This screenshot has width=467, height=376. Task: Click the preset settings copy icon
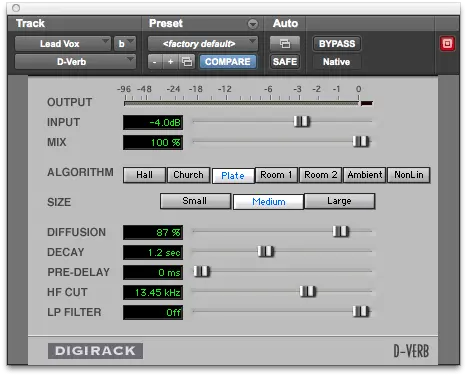pos(187,62)
